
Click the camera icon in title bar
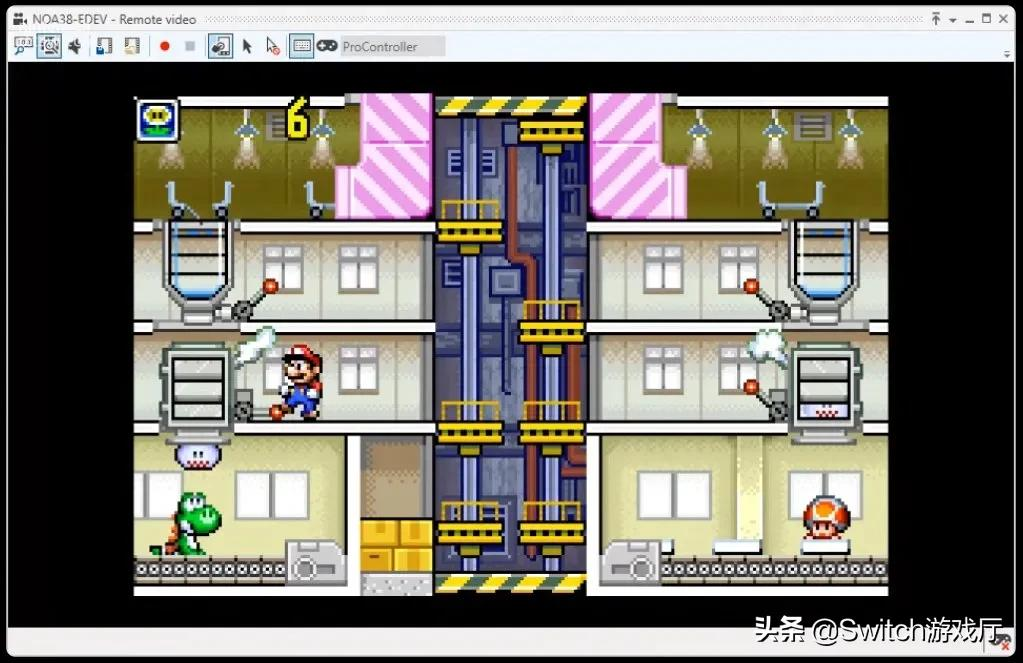pyautogui.click(x=19, y=19)
